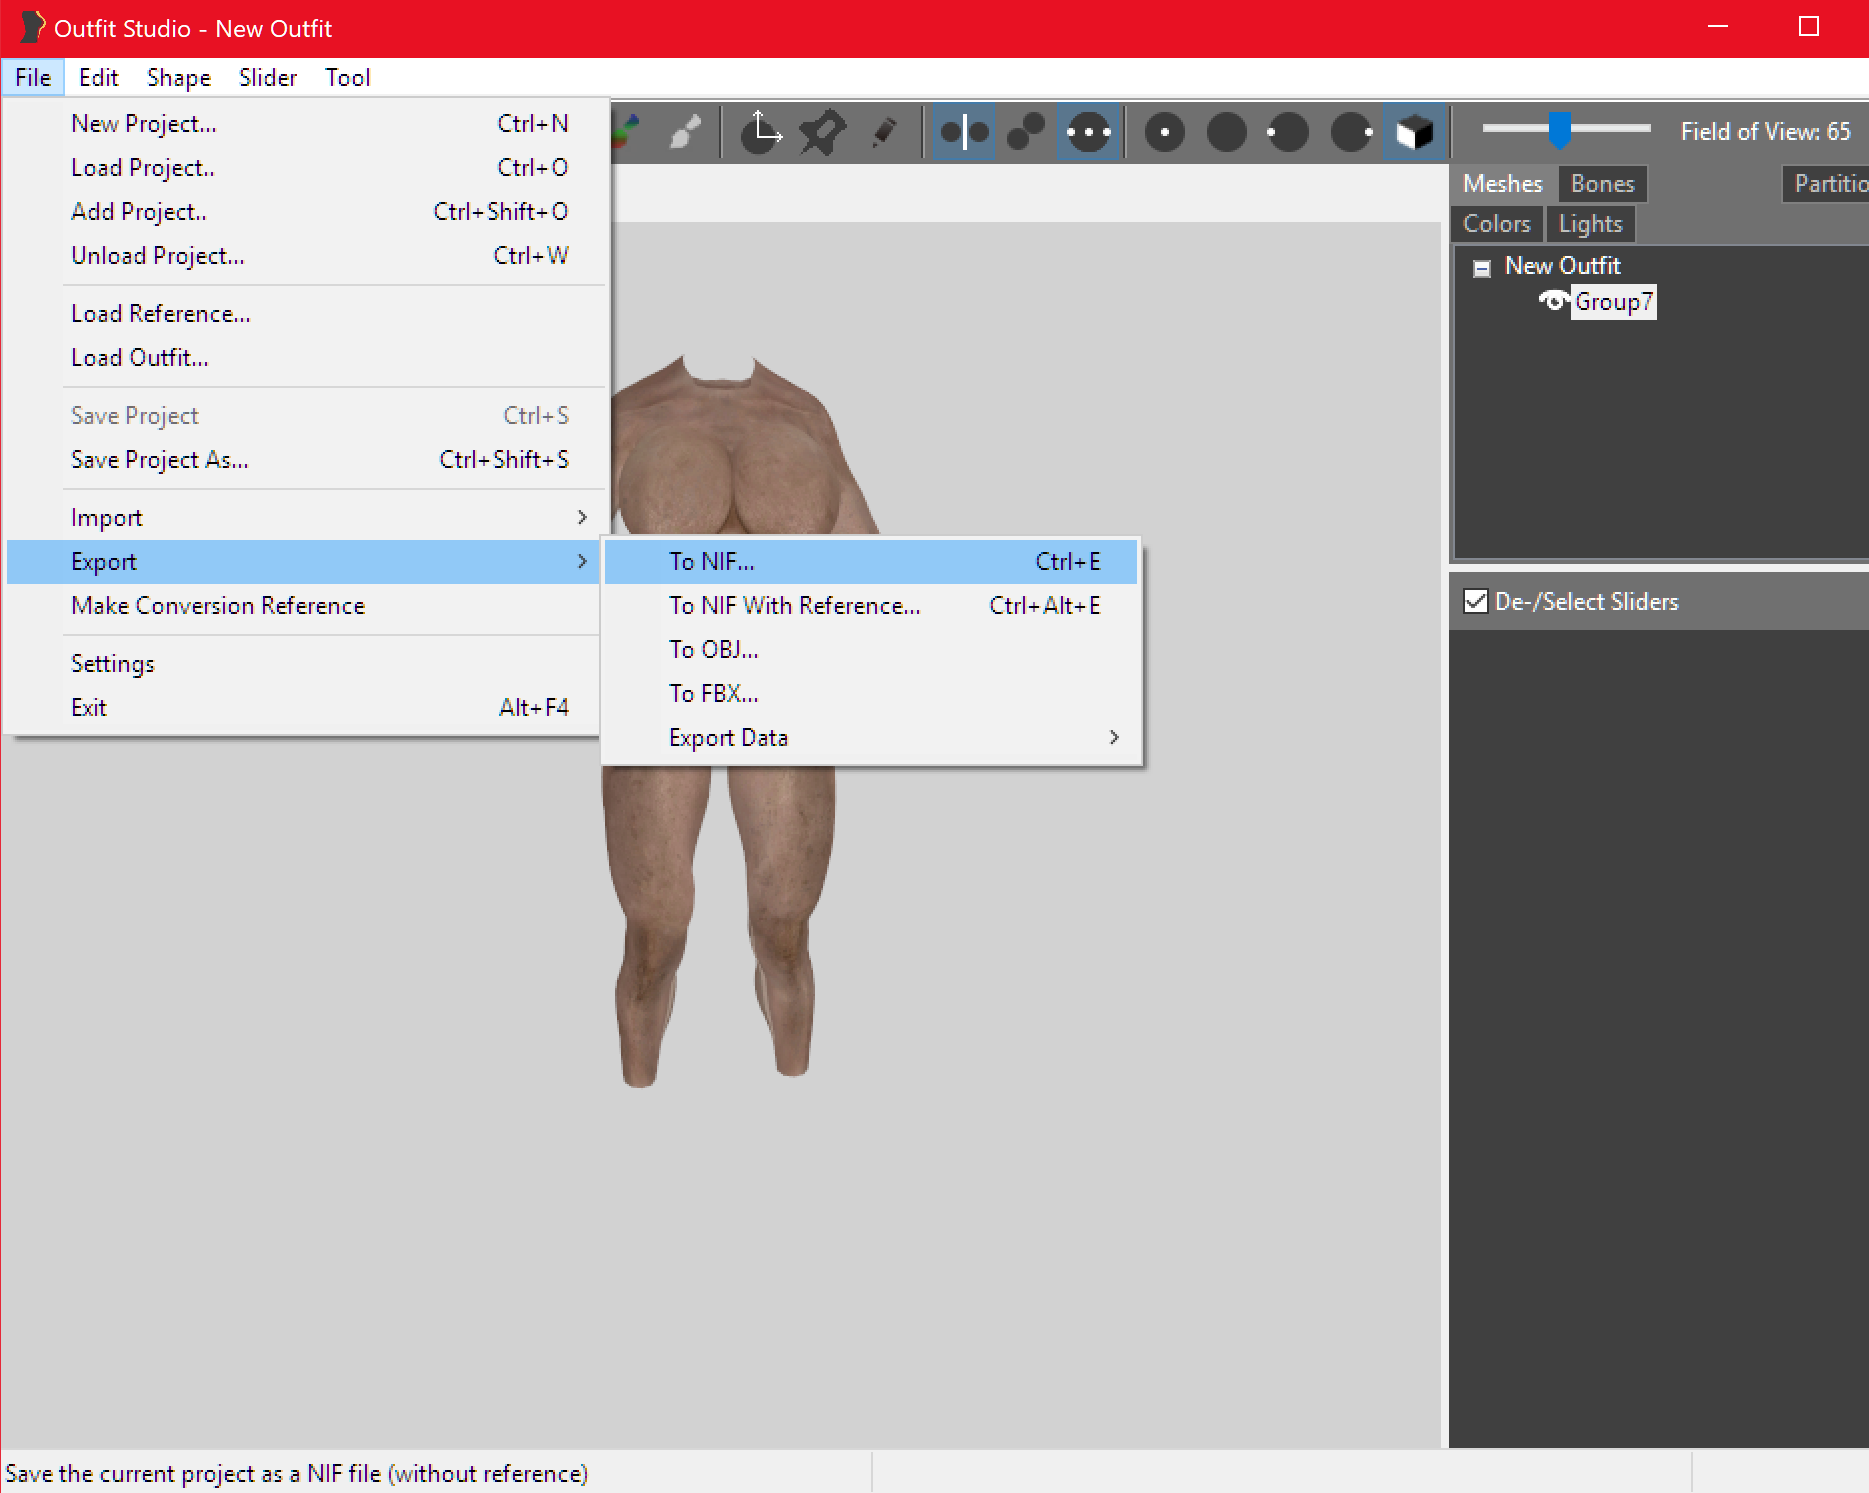Uncheck the De-/Select Sliders checkbox
Image resolution: width=1869 pixels, height=1493 pixels.
[x=1477, y=600]
